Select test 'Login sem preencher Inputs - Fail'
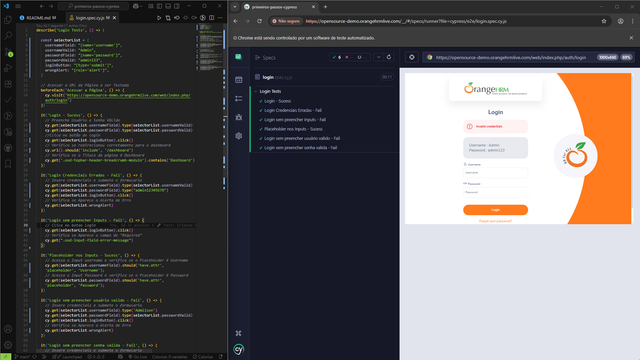Screen dimensions: 640x360 click(x=295, y=120)
